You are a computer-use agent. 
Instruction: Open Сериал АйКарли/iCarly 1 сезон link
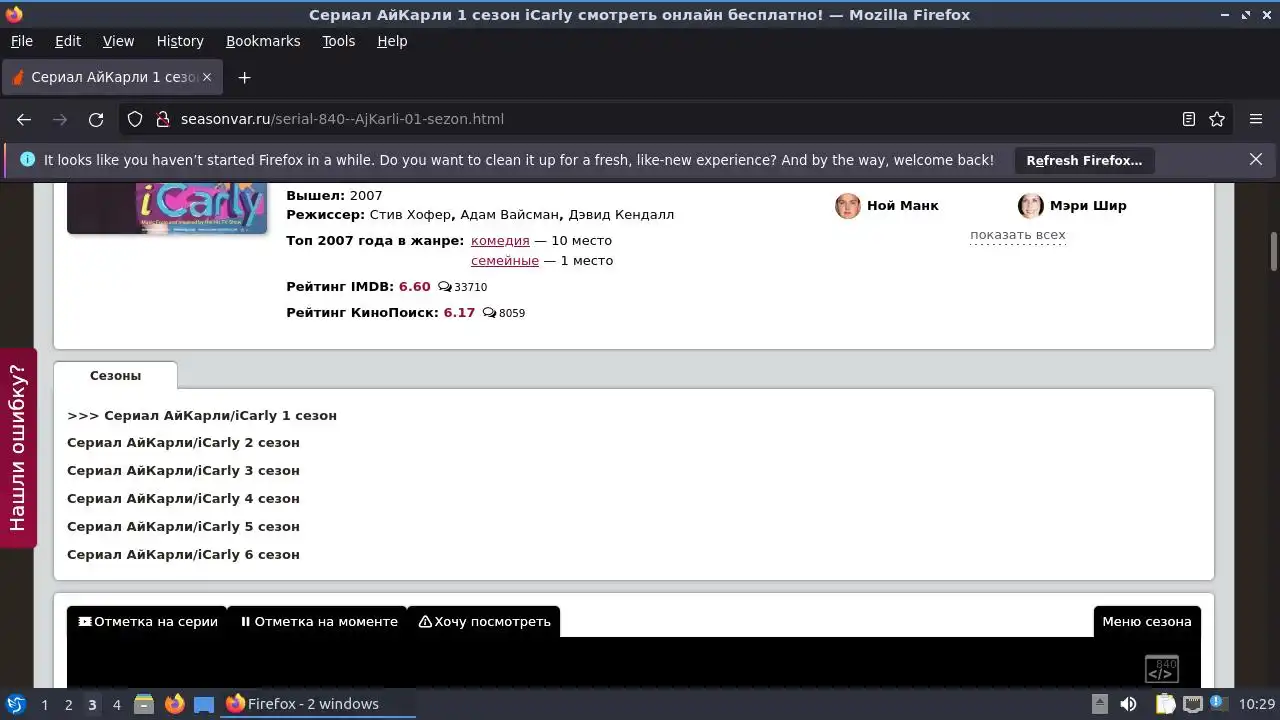202,416
